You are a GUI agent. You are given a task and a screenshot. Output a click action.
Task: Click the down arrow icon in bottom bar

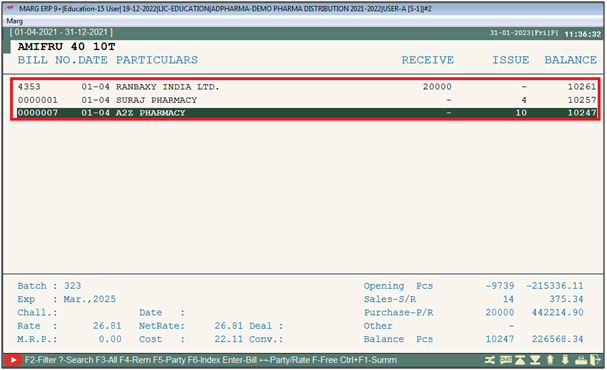tap(565, 360)
